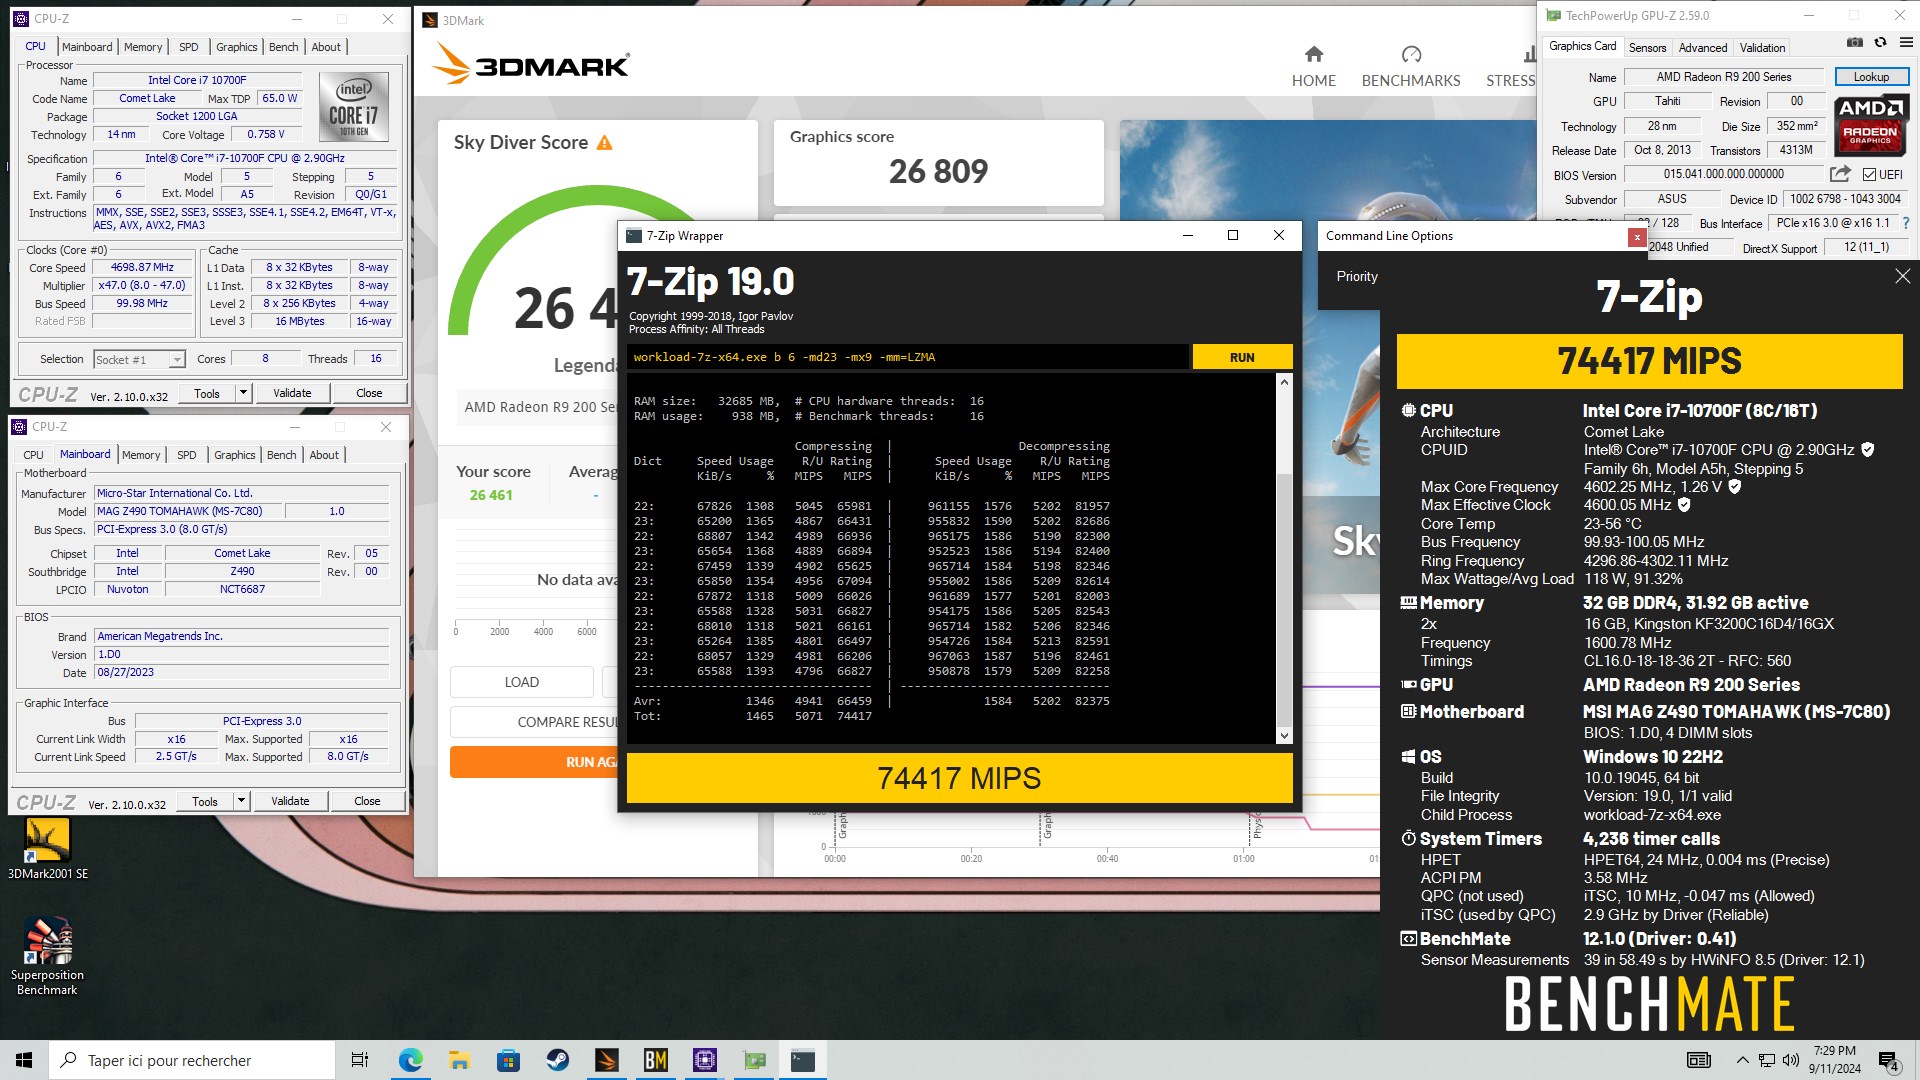Click volume icon in system tray

[1790, 1060]
